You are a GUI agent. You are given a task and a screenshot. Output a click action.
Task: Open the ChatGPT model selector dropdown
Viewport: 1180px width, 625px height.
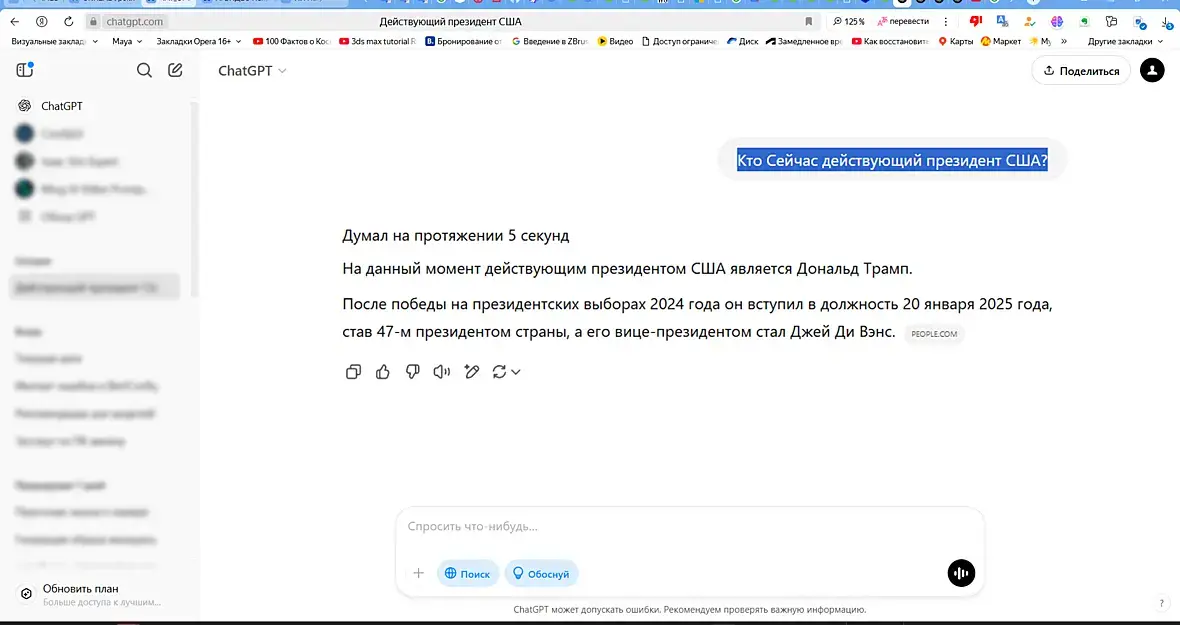pyautogui.click(x=252, y=71)
